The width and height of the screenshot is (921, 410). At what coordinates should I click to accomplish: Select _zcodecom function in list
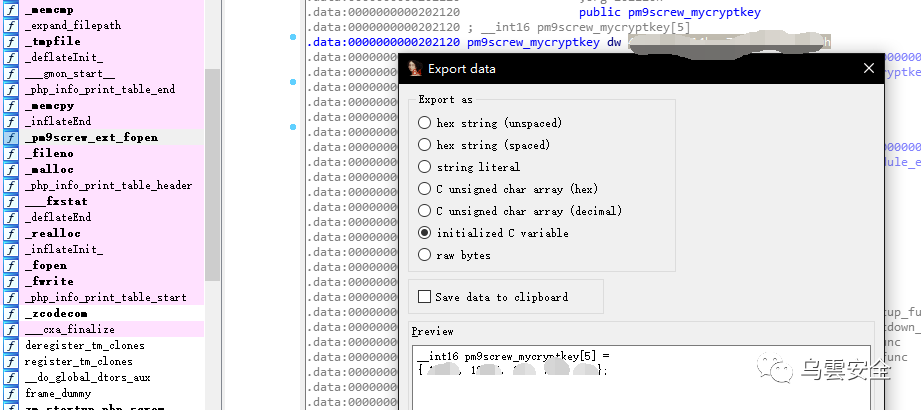56,314
